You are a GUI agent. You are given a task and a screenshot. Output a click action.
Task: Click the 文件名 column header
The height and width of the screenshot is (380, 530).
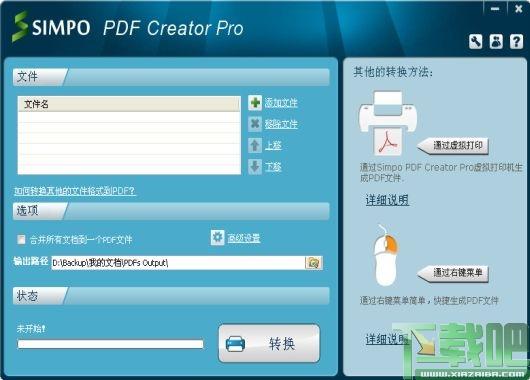(x=129, y=104)
